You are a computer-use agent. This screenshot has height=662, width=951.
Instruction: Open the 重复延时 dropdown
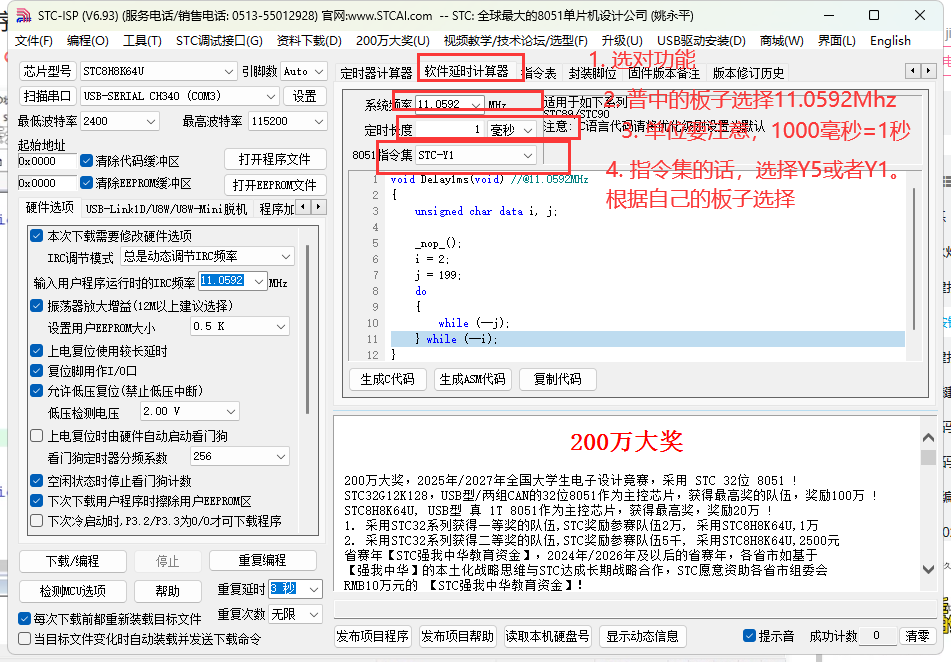[x=295, y=589]
